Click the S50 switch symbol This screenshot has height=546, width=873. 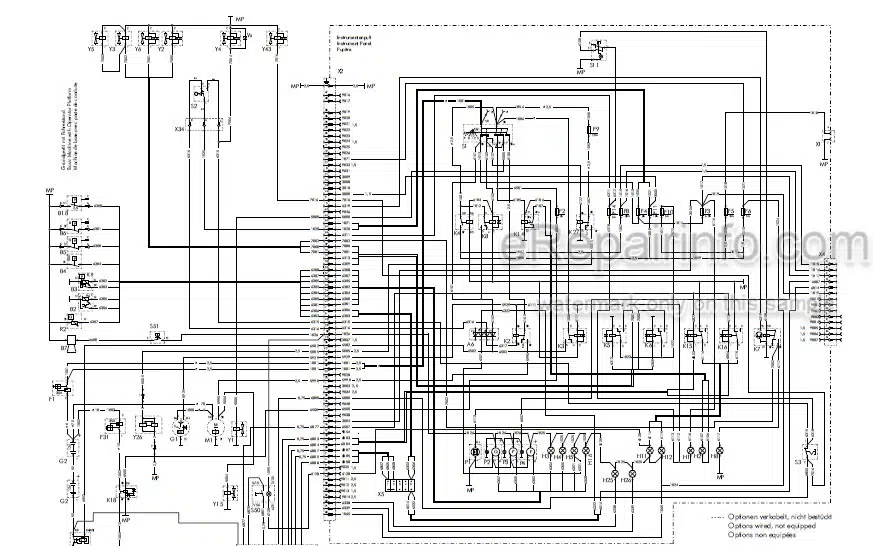click(x=263, y=493)
